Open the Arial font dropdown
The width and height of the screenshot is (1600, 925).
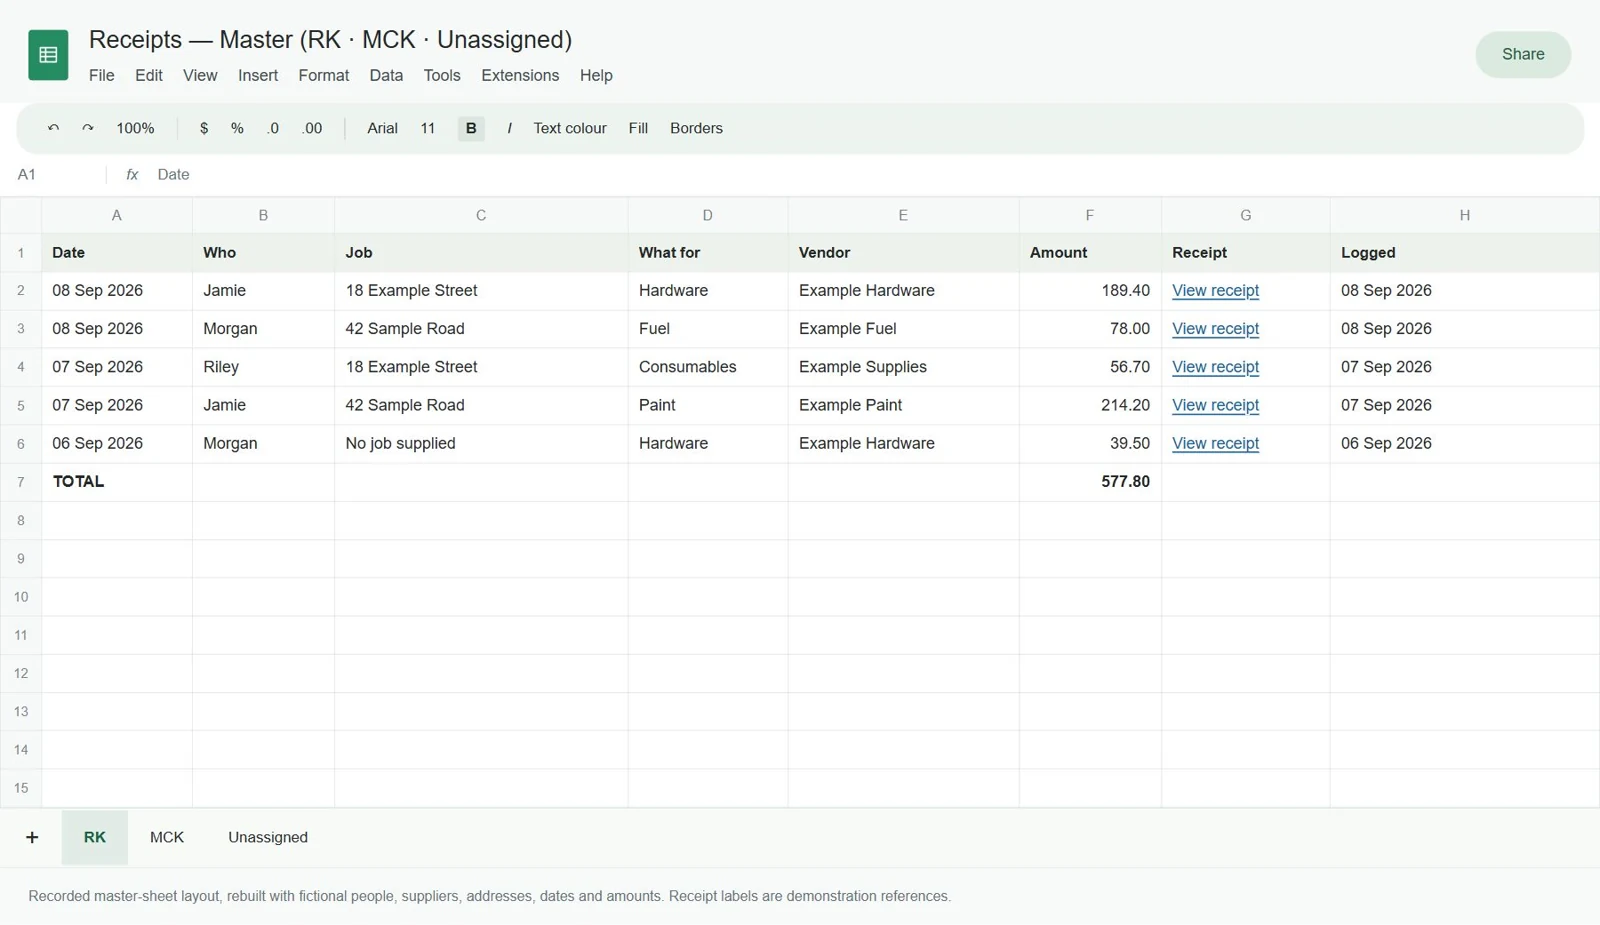point(382,128)
